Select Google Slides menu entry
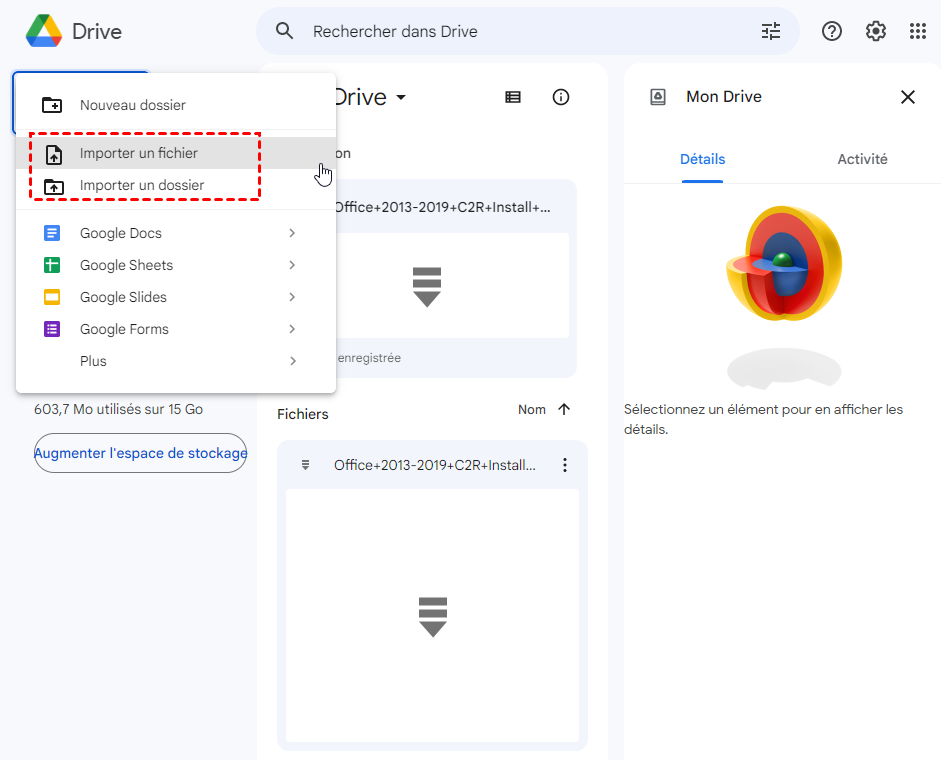Viewport: 941px width, 760px height. click(x=175, y=297)
